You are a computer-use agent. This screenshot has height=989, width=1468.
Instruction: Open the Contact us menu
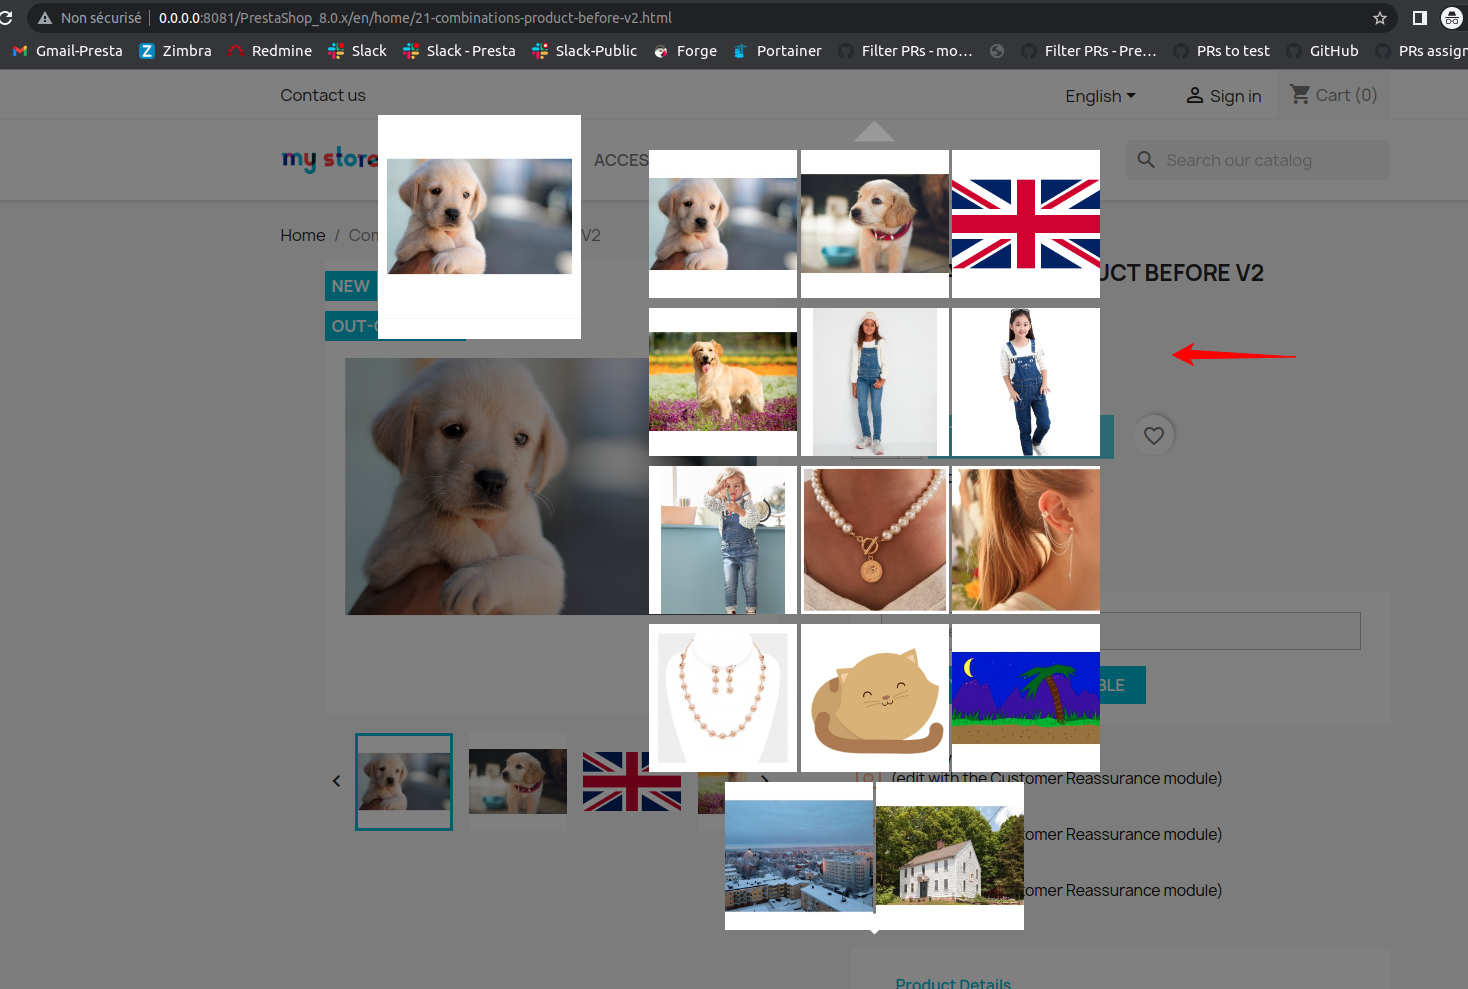pos(323,95)
